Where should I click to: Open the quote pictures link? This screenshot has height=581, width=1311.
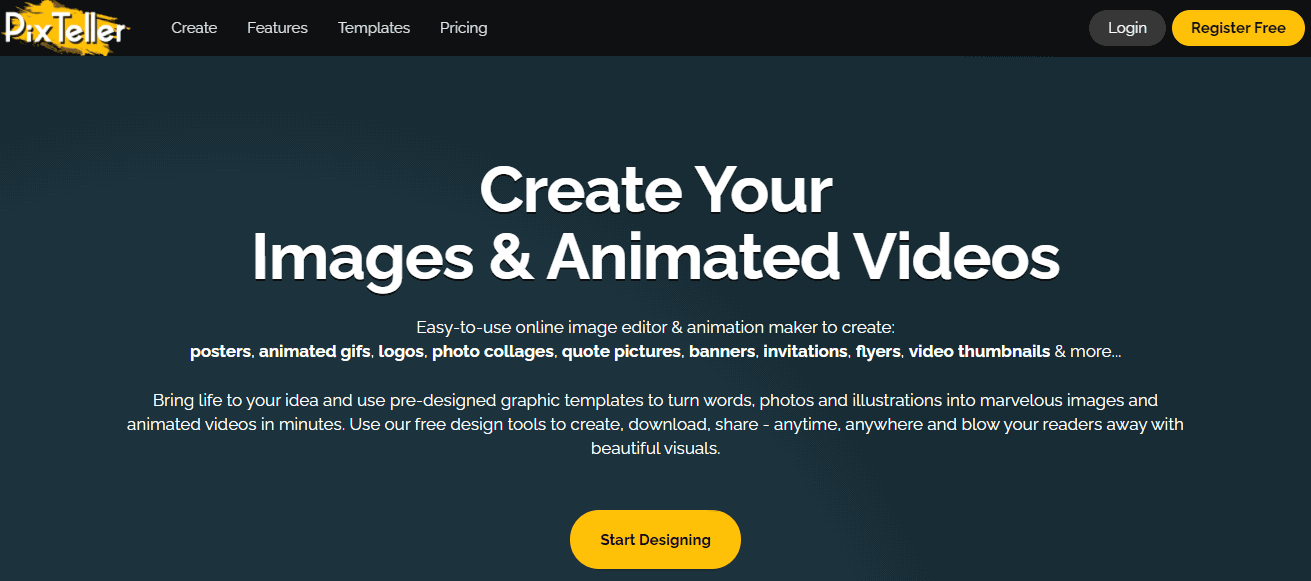tap(622, 352)
